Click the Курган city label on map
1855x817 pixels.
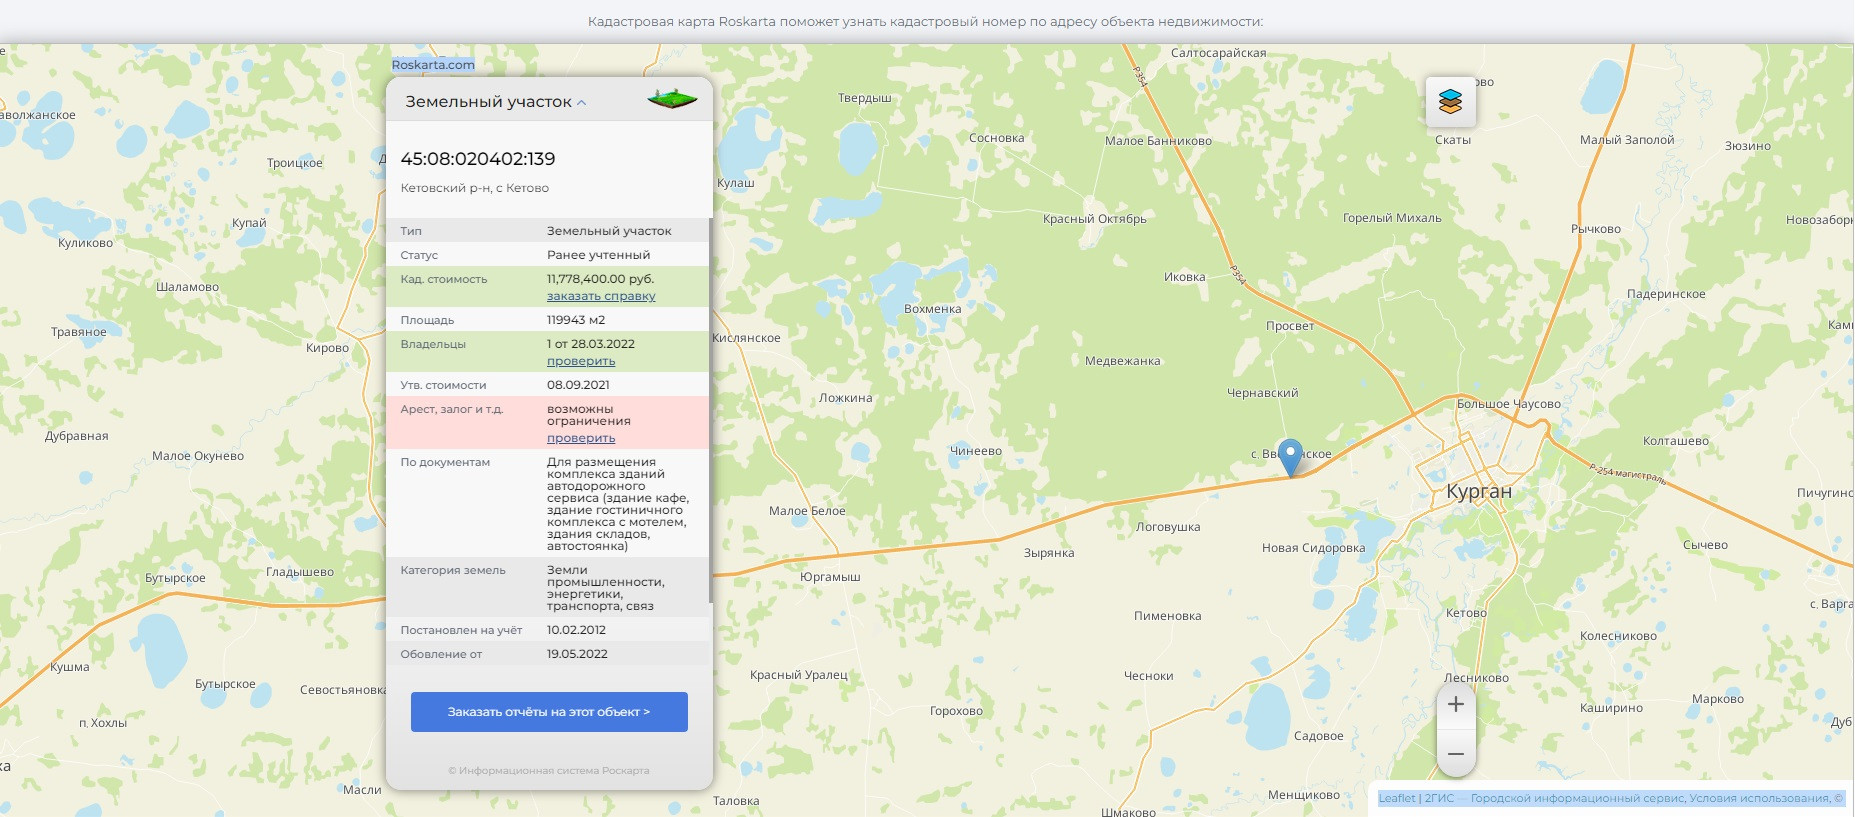click(1479, 492)
